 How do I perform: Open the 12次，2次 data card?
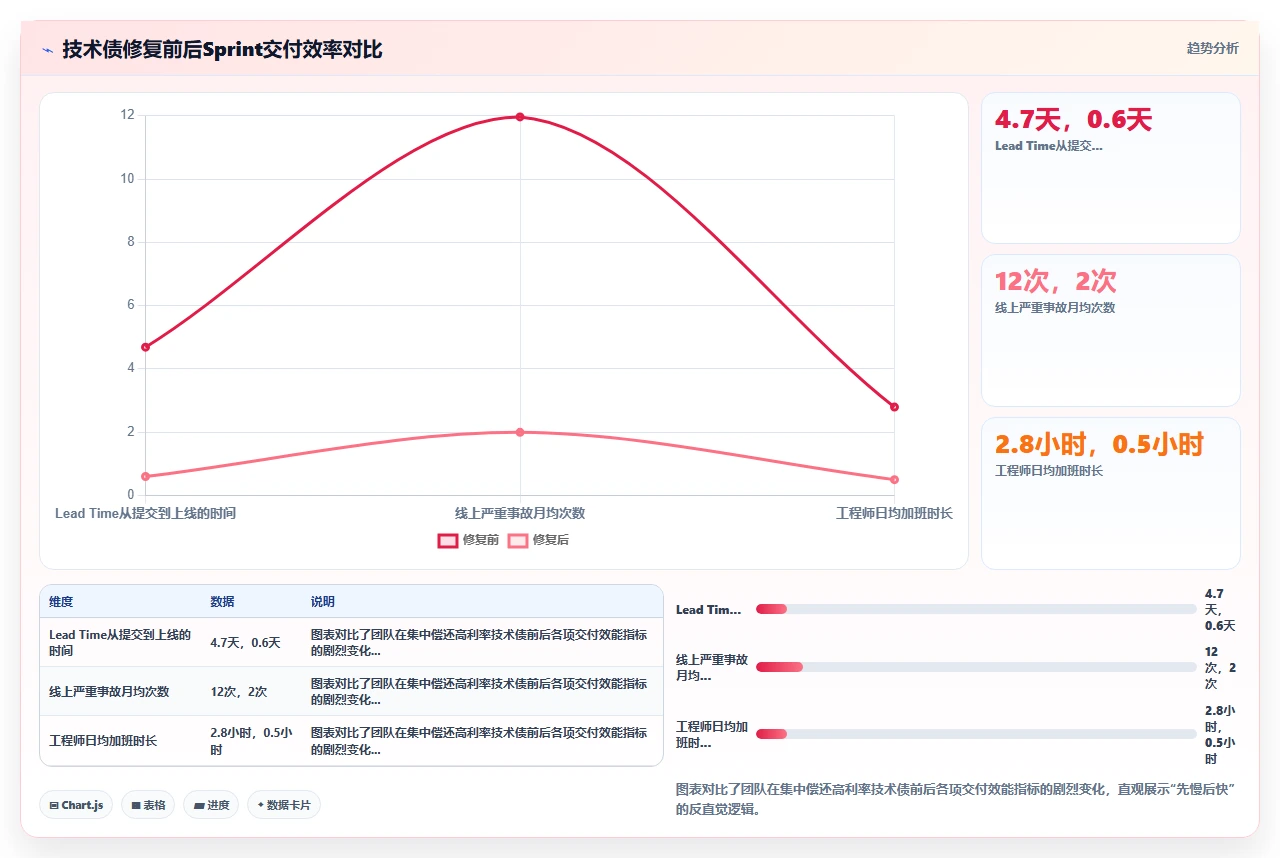click(1110, 330)
